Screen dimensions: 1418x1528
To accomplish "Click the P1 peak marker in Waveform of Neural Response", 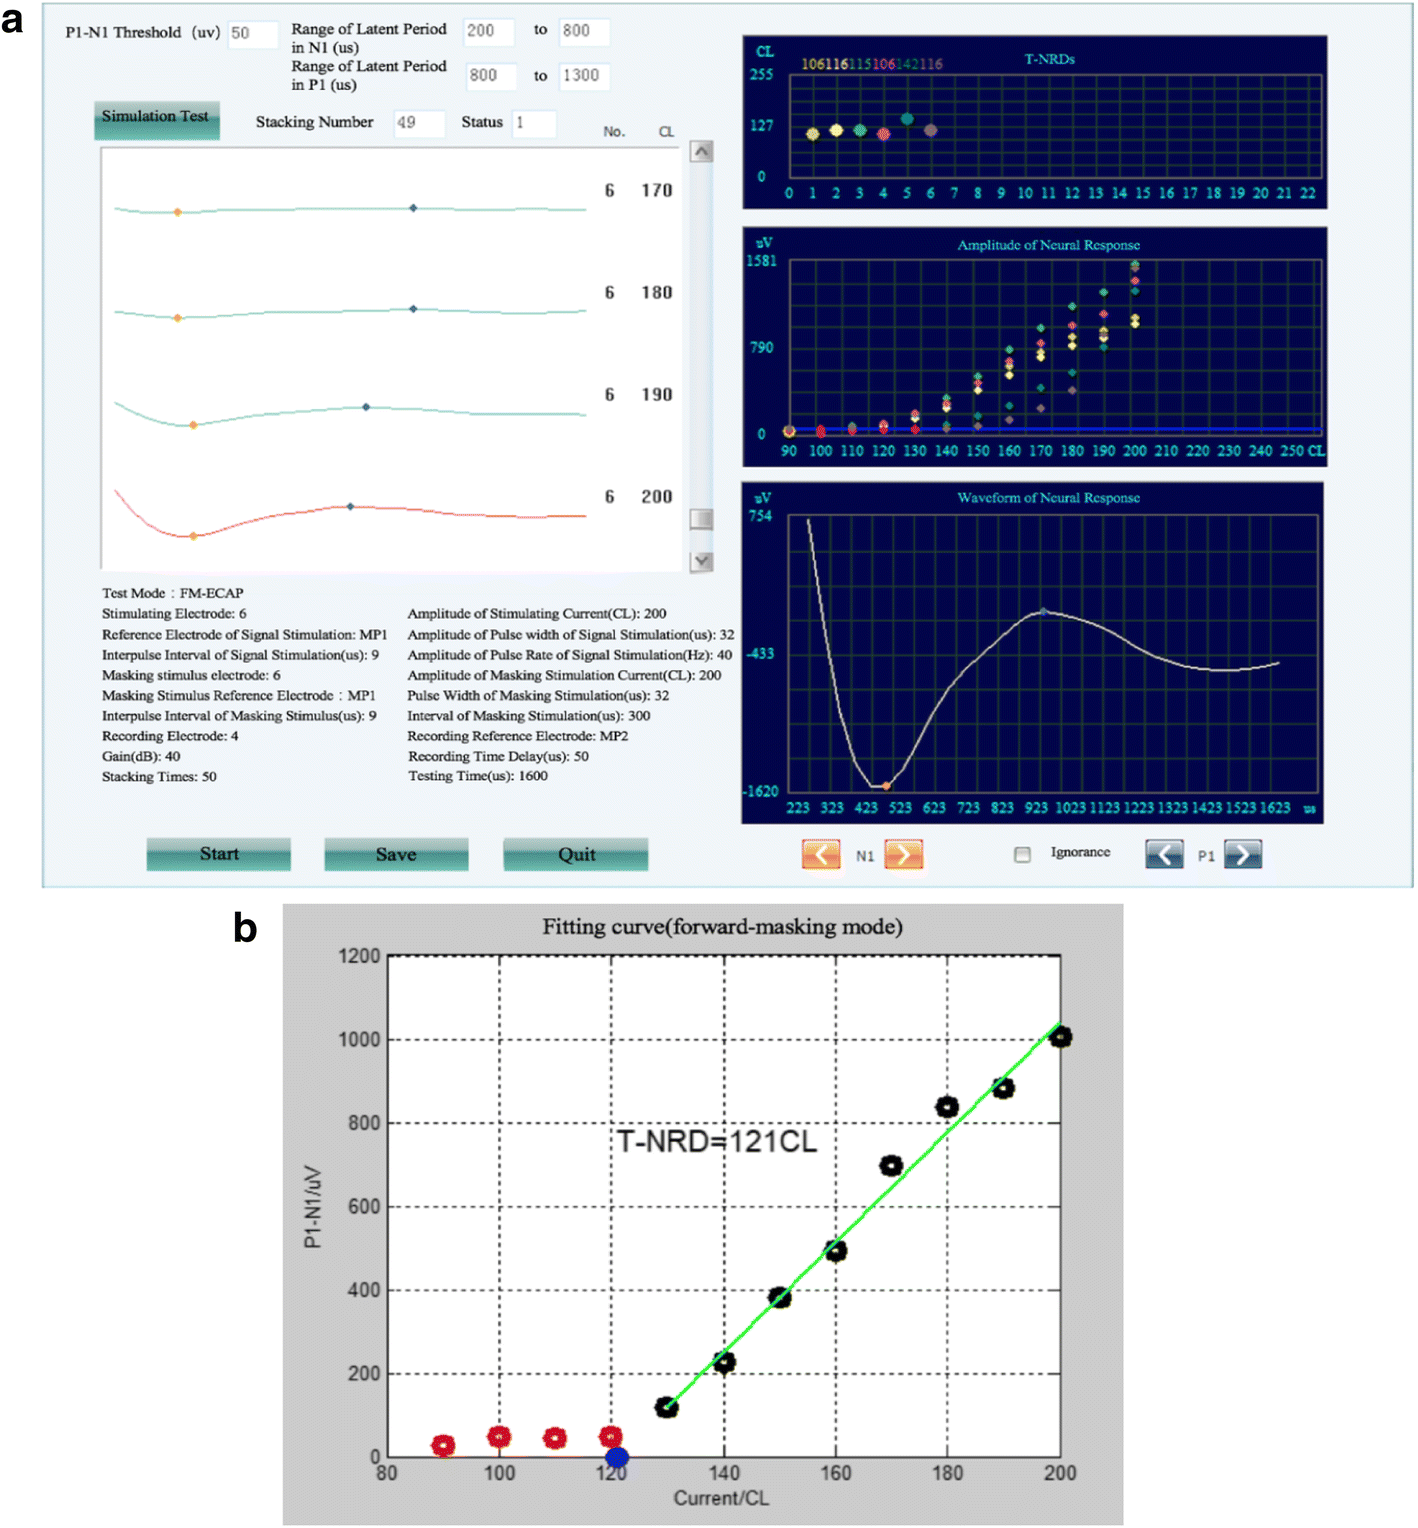I will click(1043, 611).
